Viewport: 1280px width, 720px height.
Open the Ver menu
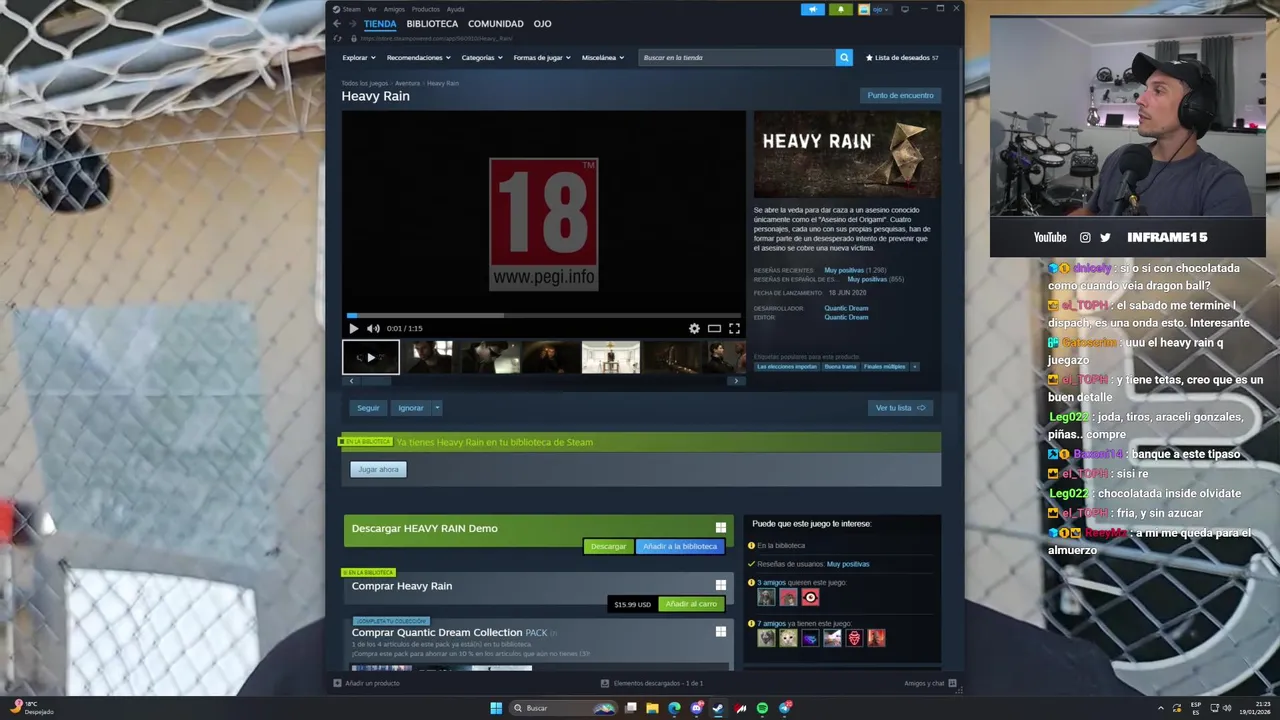pyautogui.click(x=372, y=9)
